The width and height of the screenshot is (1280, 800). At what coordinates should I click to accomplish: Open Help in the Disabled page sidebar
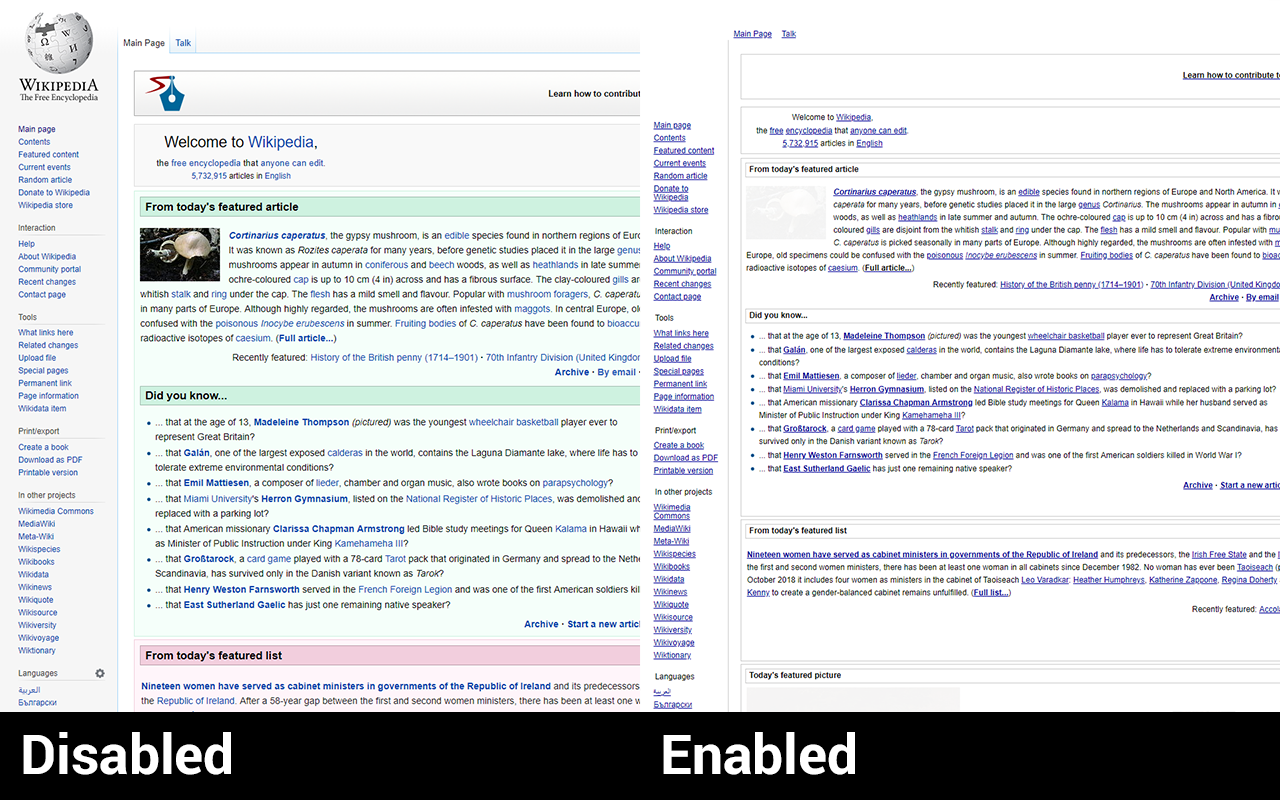[26, 243]
